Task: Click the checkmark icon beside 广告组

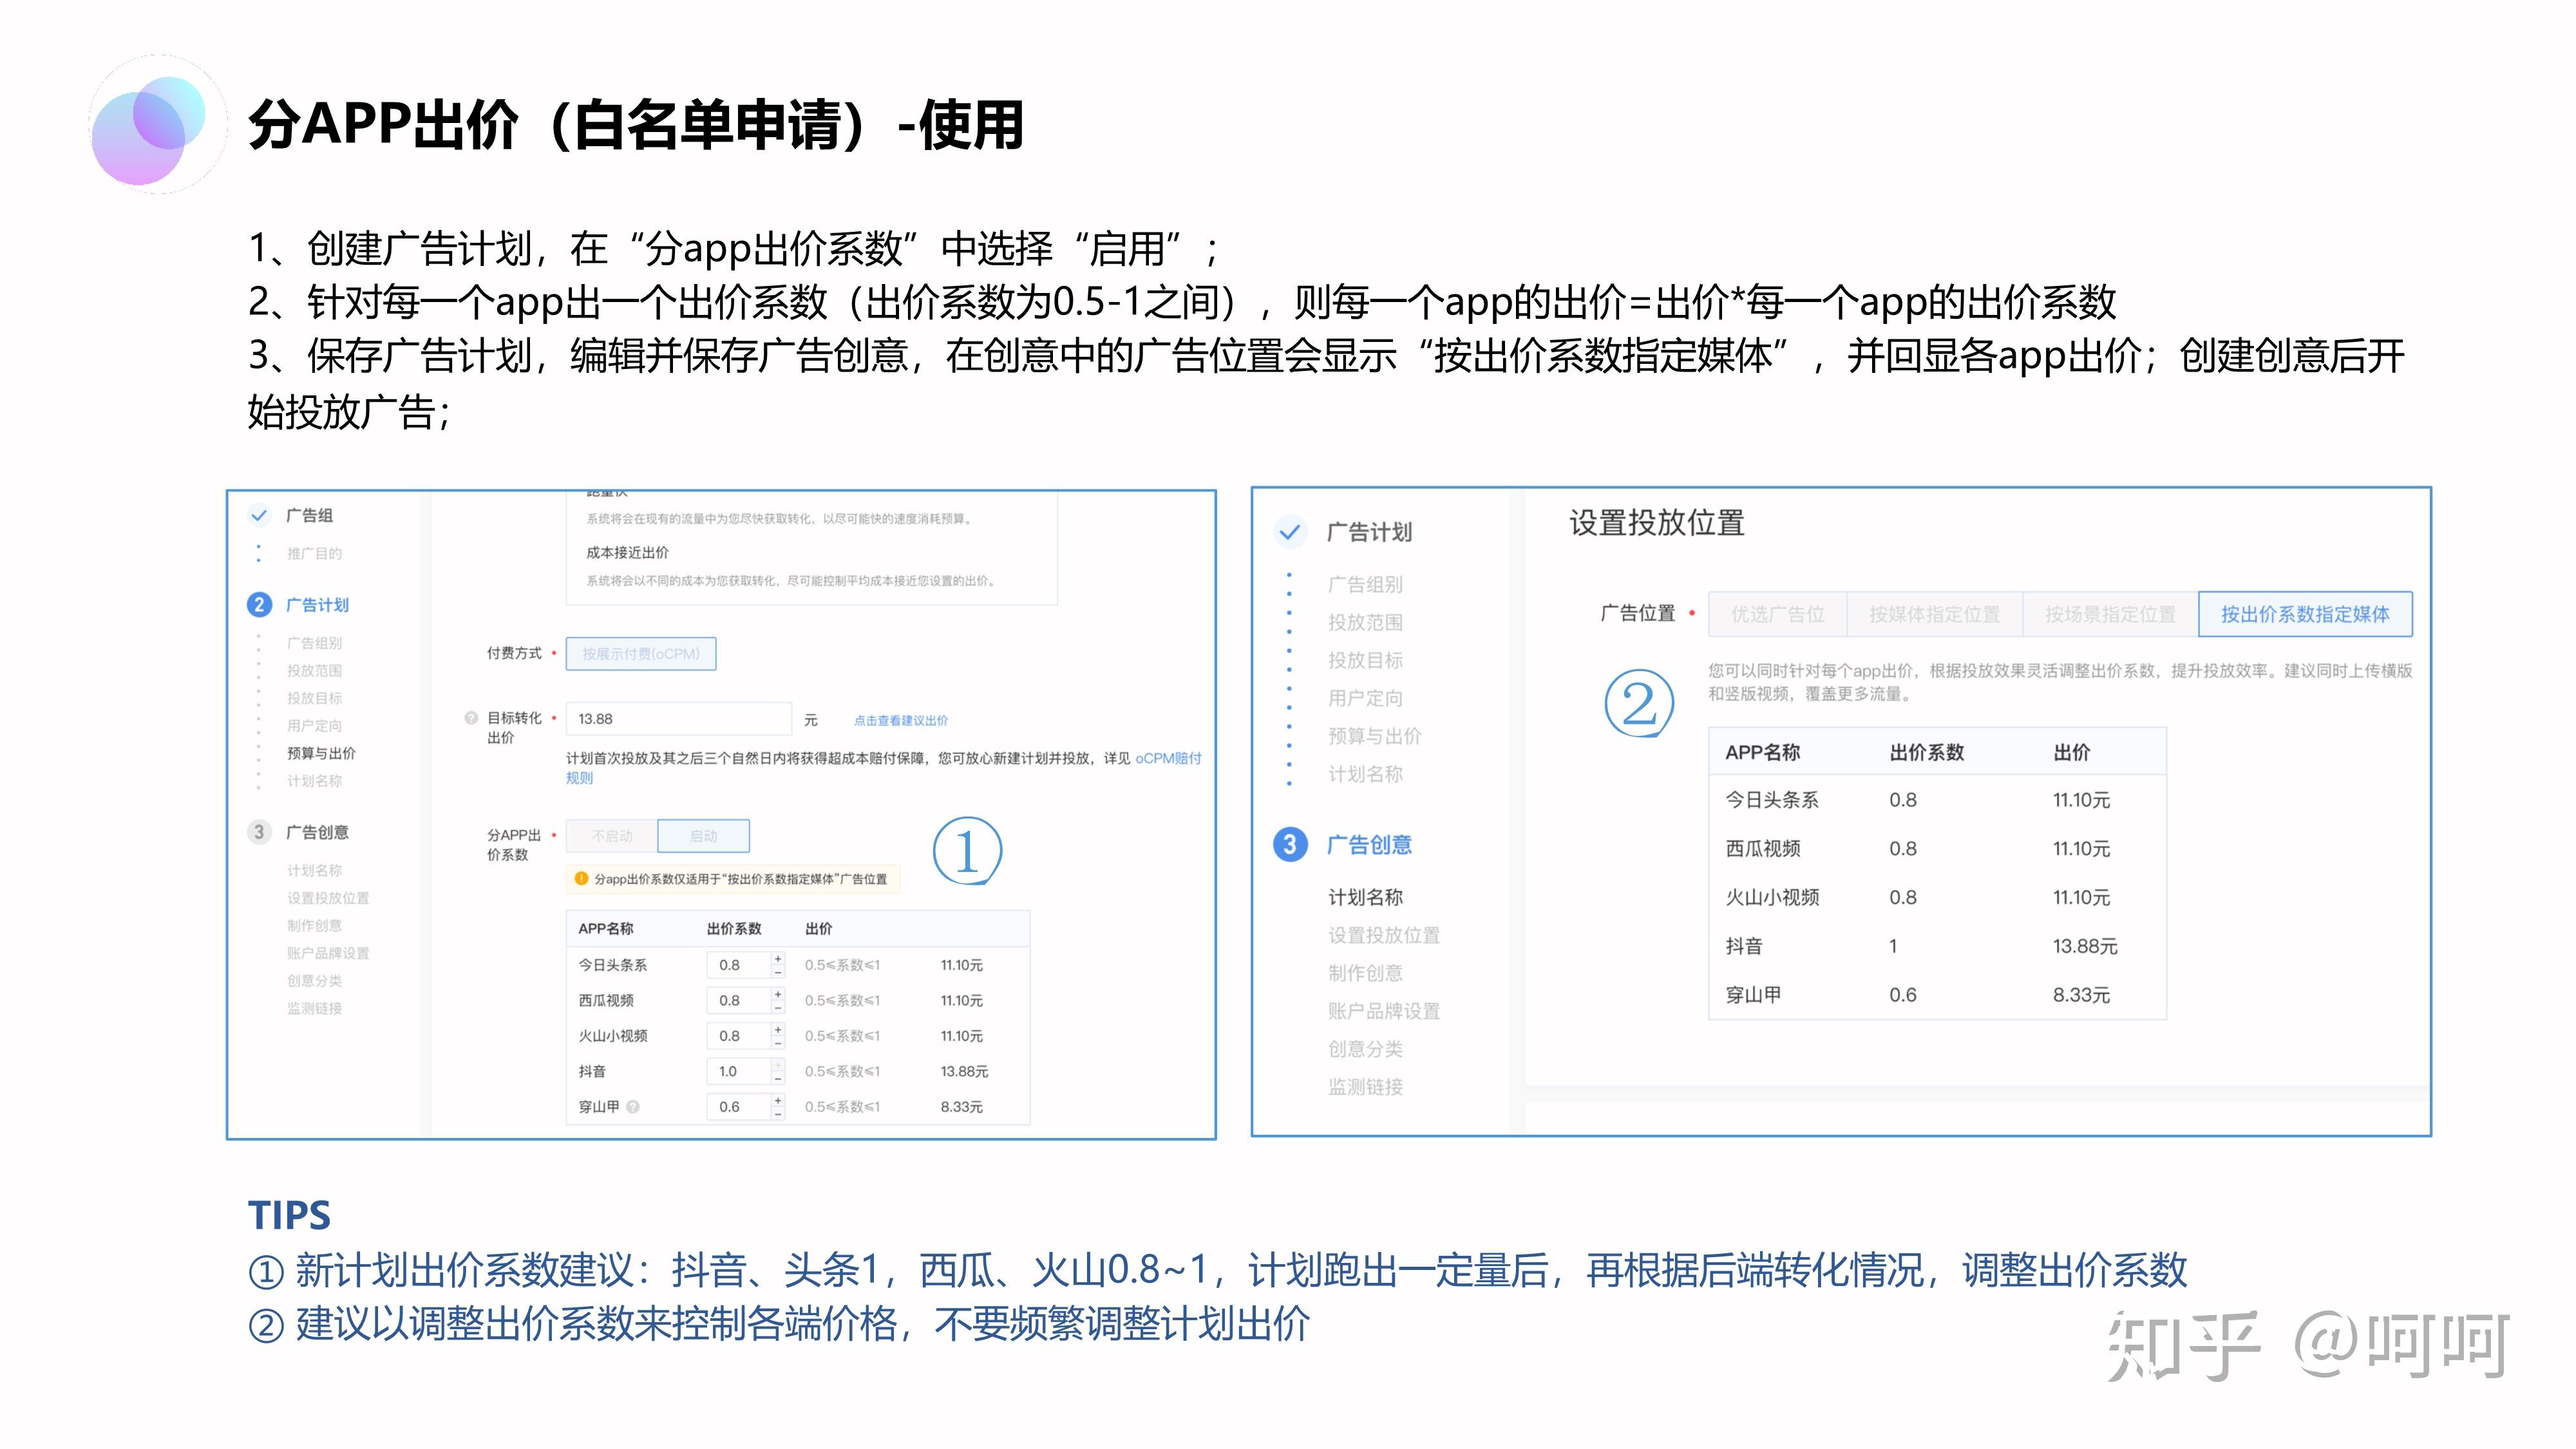Action: pos(259,515)
